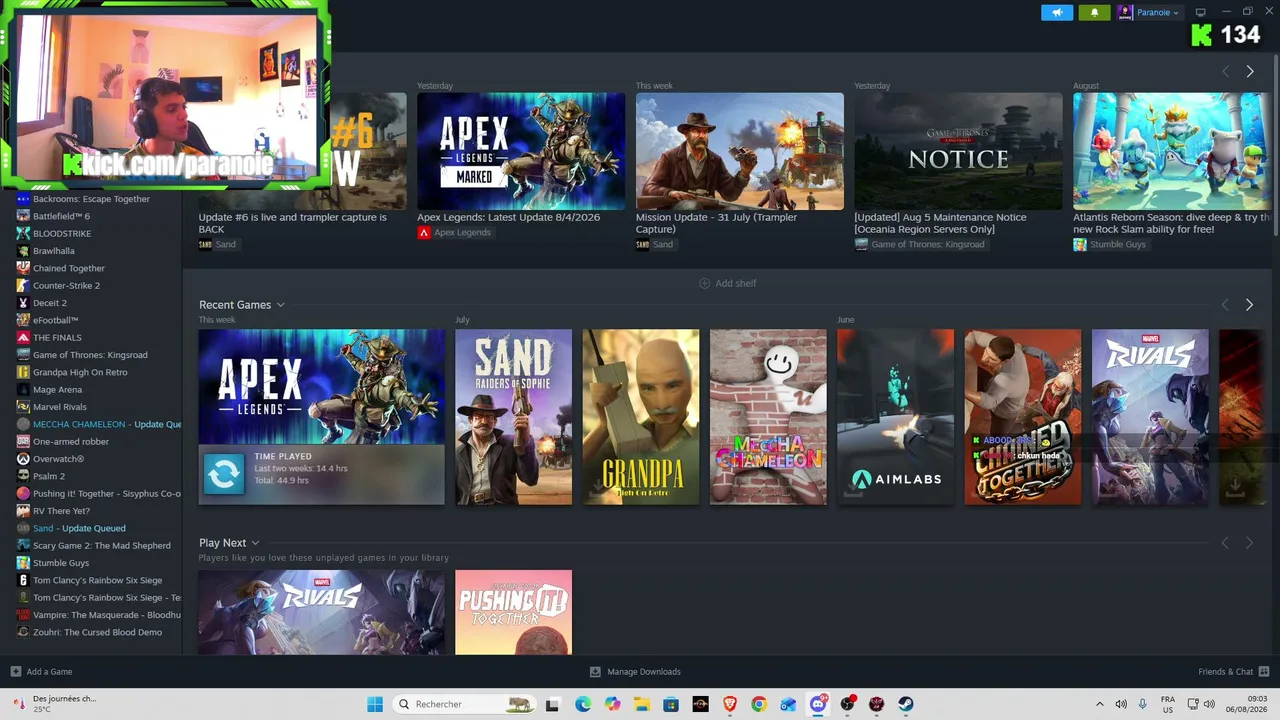This screenshot has height=720, width=1280.
Task: Open FRA US input language switcher
Action: (x=1168, y=704)
